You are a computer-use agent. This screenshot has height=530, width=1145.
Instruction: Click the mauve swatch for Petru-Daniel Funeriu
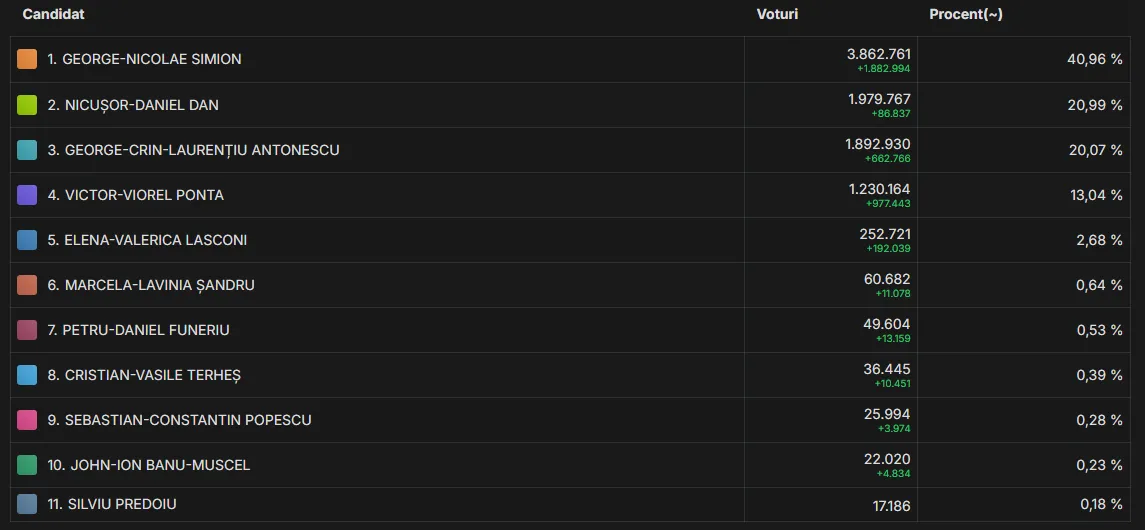coord(27,330)
